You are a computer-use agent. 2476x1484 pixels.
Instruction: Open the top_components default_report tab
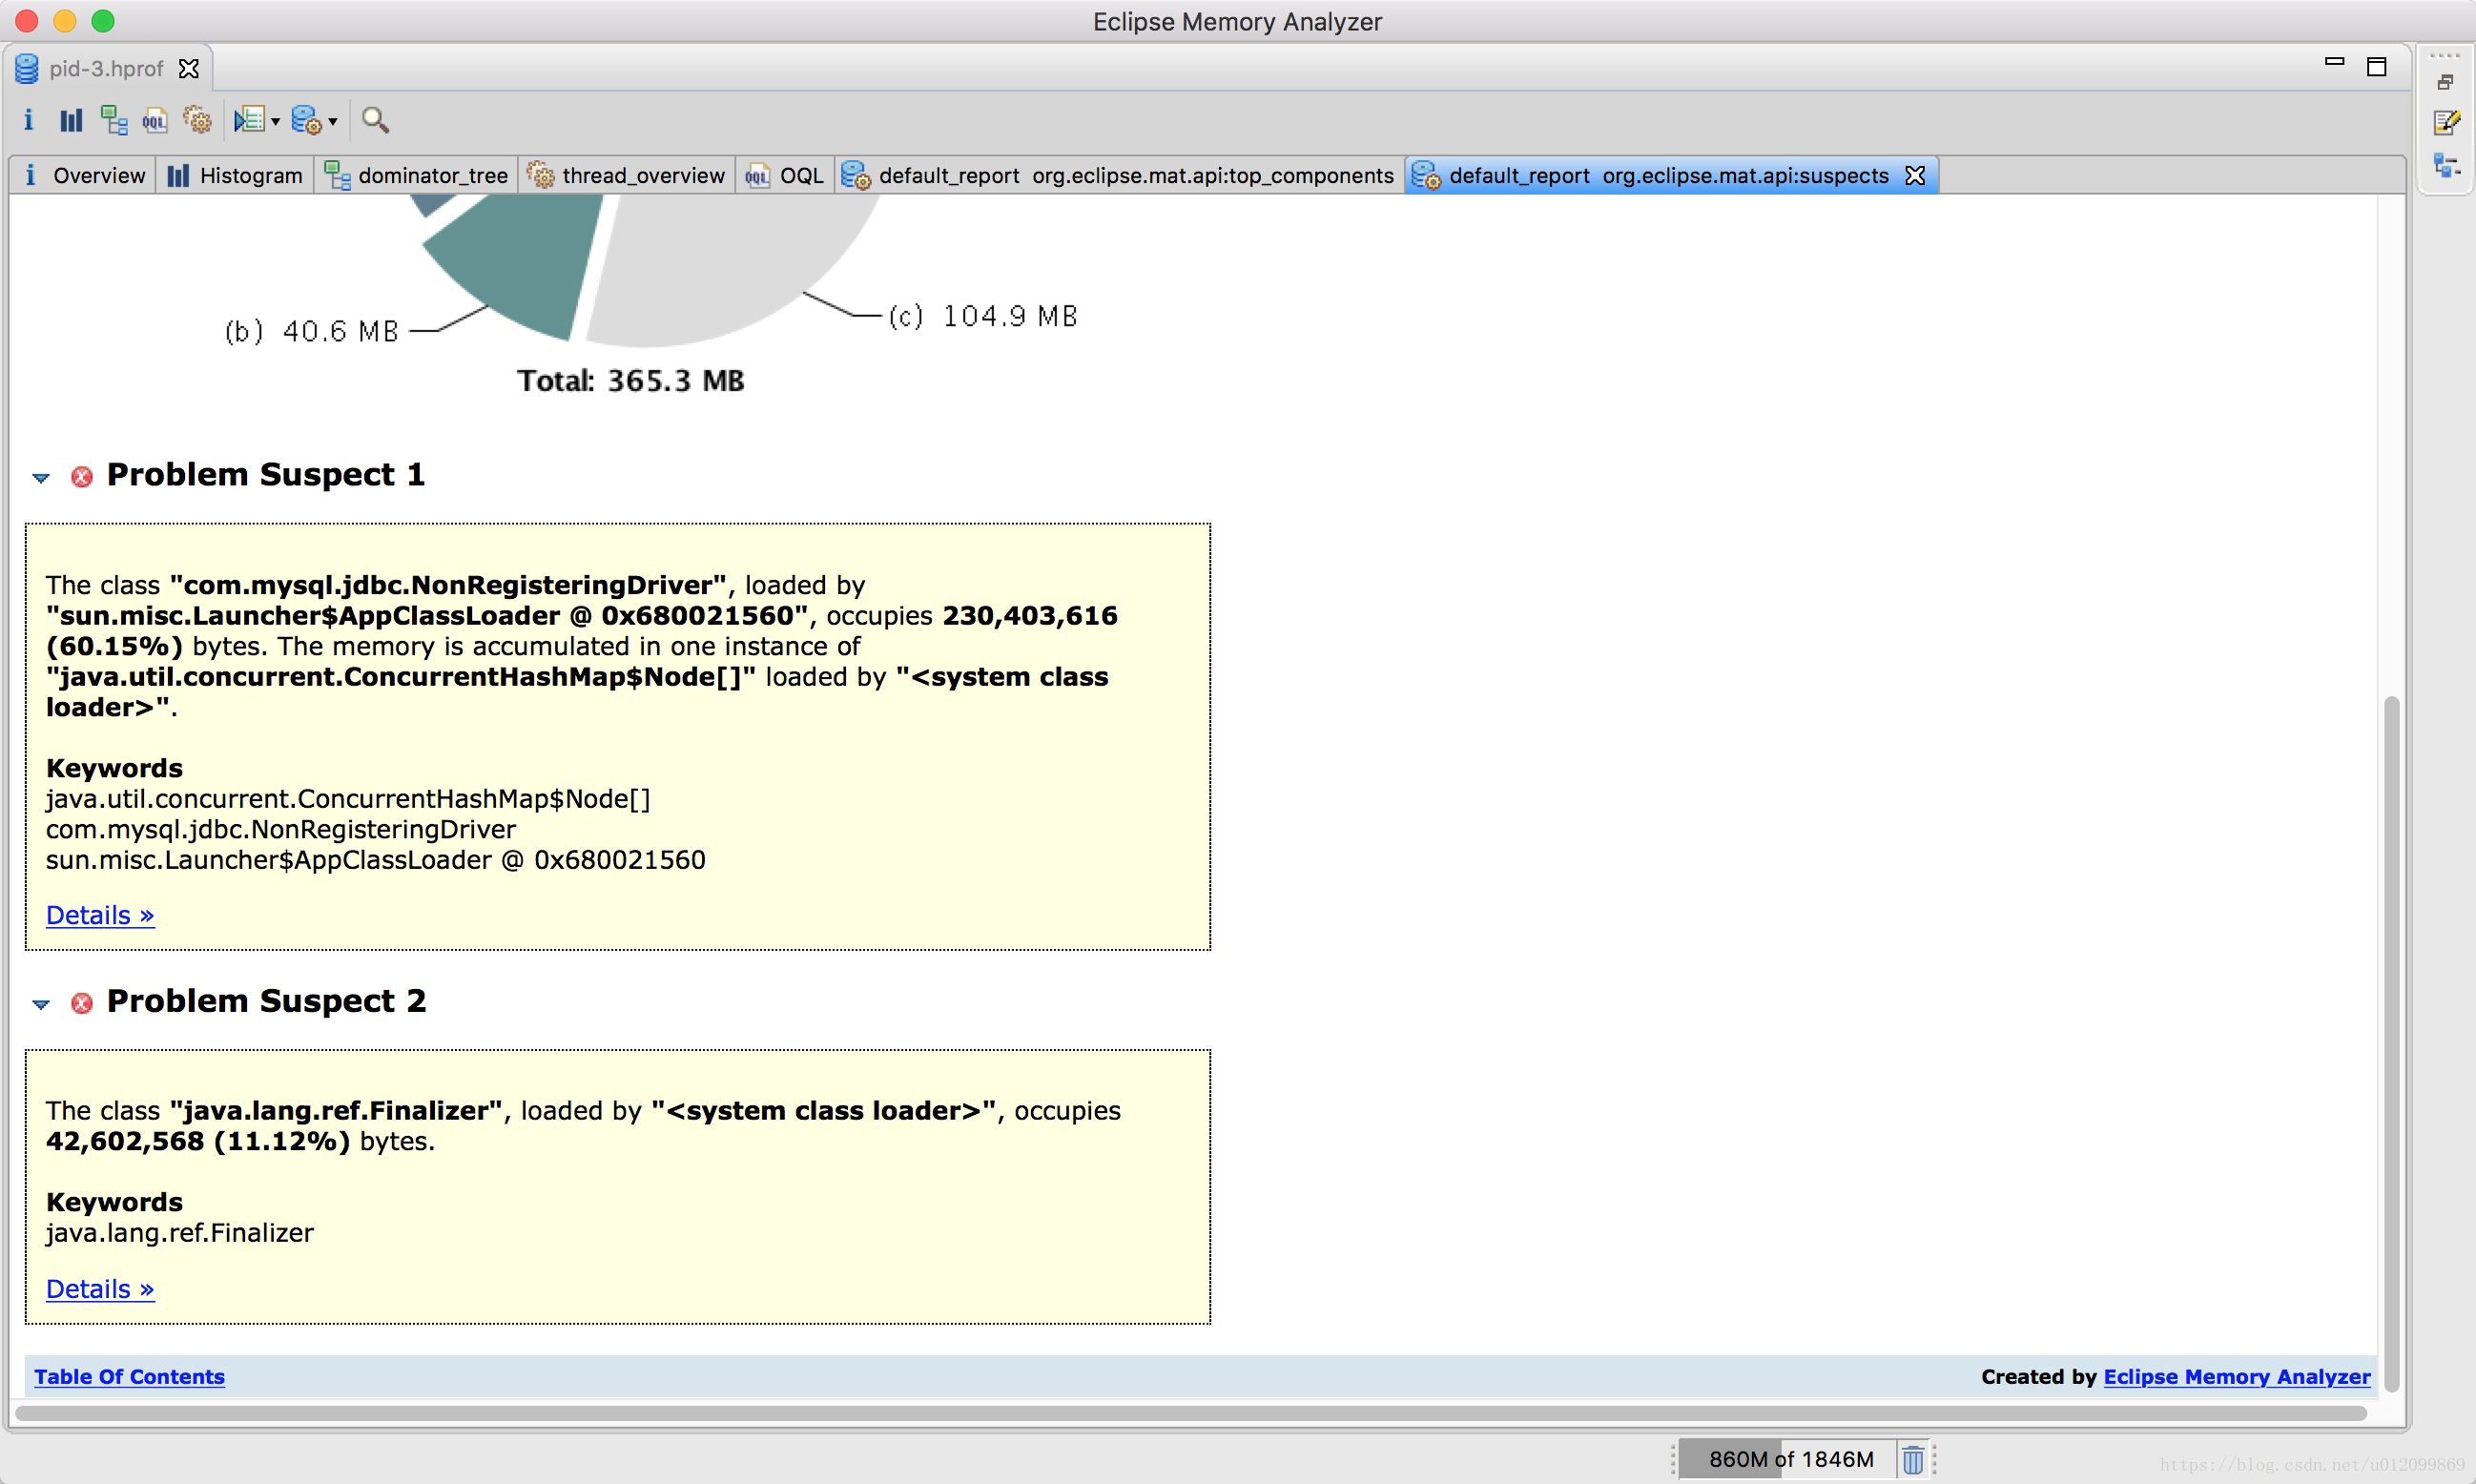[x=1118, y=176]
